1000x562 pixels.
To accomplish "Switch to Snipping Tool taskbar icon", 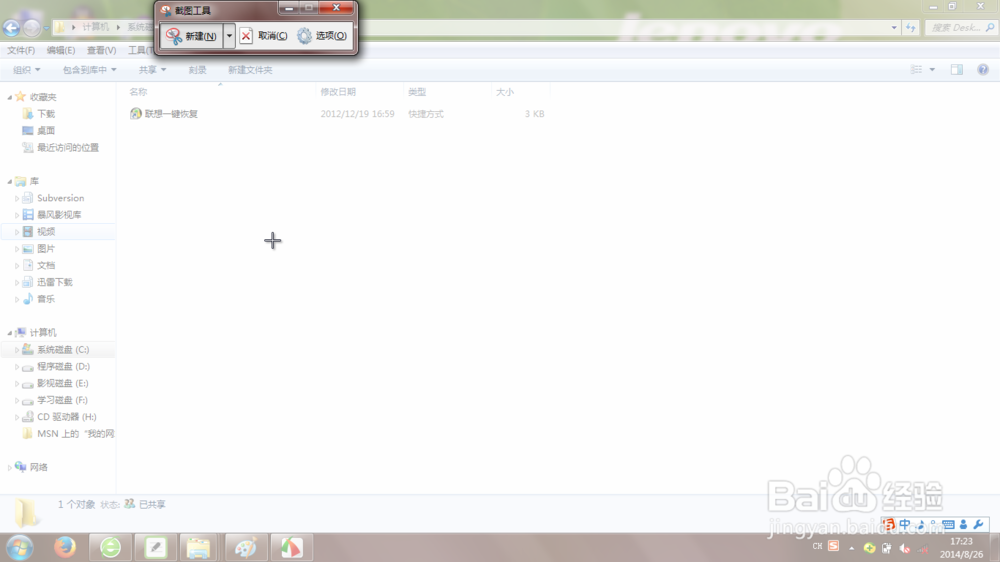I will point(291,547).
